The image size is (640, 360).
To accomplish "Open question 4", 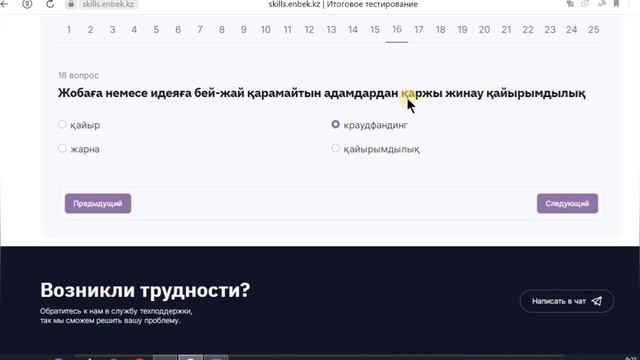I will (x=134, y=29).
